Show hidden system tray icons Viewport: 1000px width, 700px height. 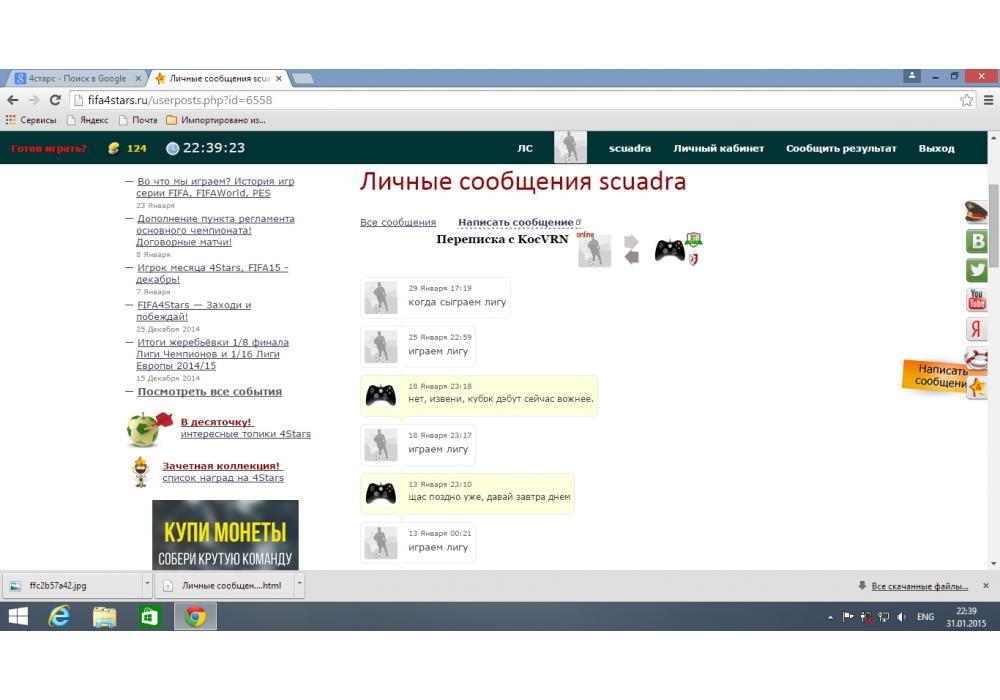[829, 617]
